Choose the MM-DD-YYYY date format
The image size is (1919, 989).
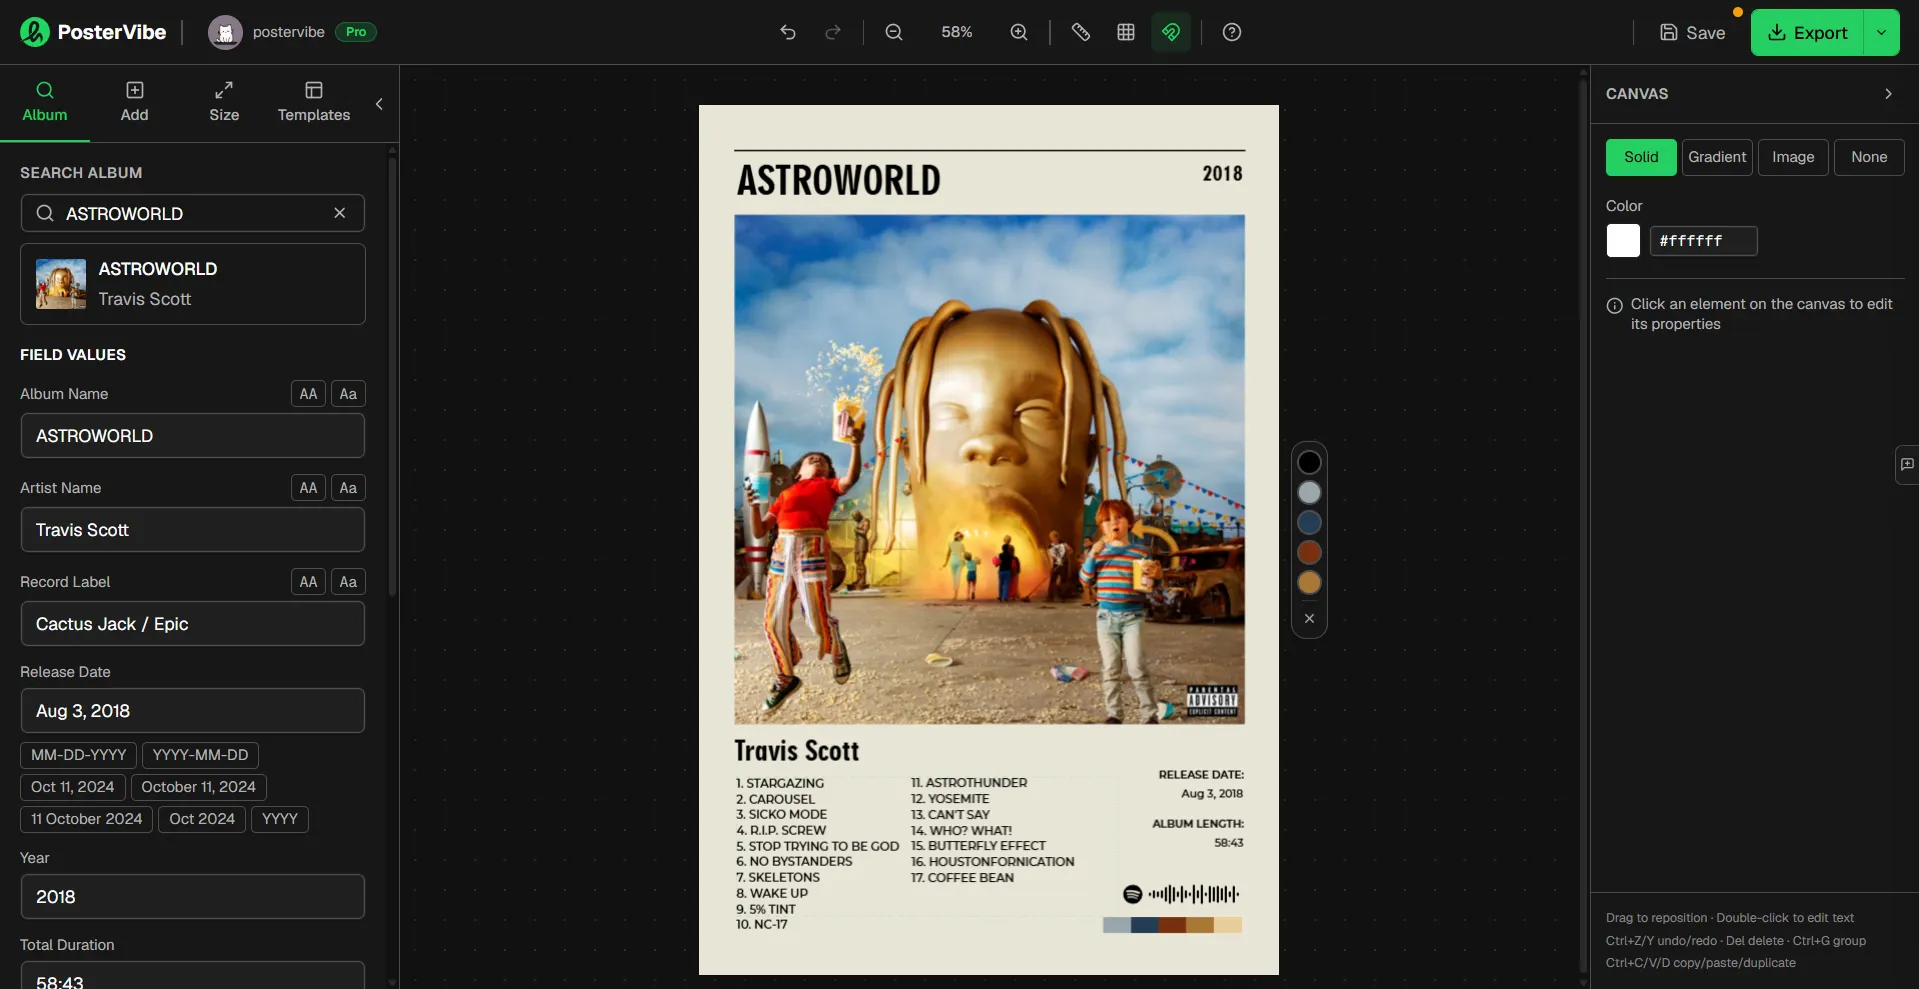tap(79, 755)
